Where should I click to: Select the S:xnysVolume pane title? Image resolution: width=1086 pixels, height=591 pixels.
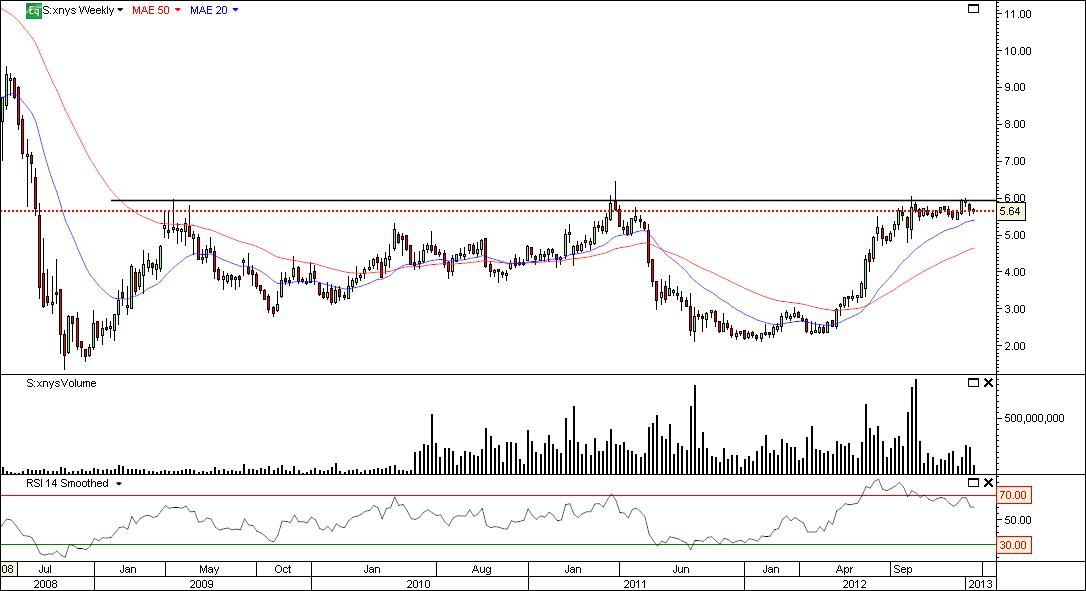61,384
